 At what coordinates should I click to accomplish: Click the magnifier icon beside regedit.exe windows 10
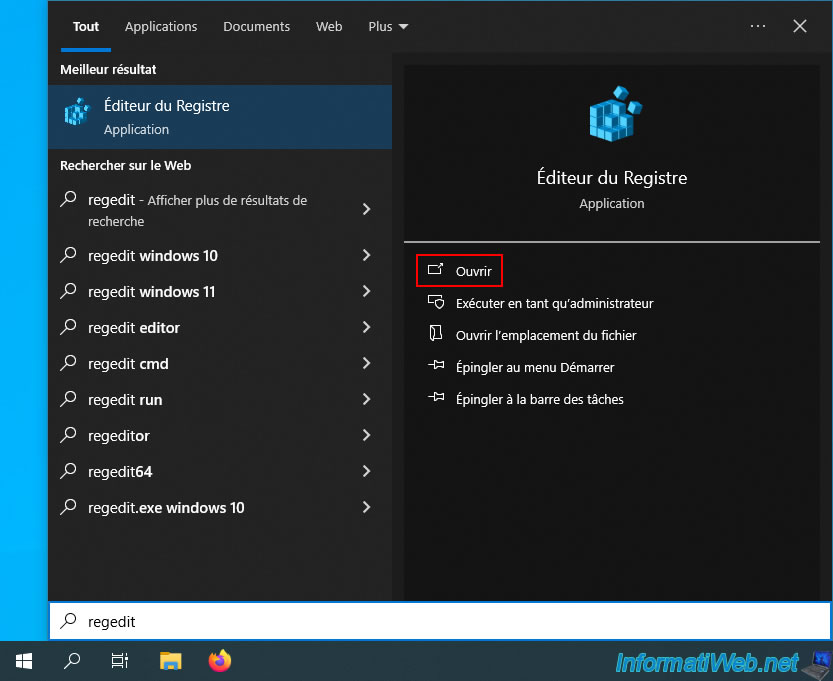click(69, 507)
